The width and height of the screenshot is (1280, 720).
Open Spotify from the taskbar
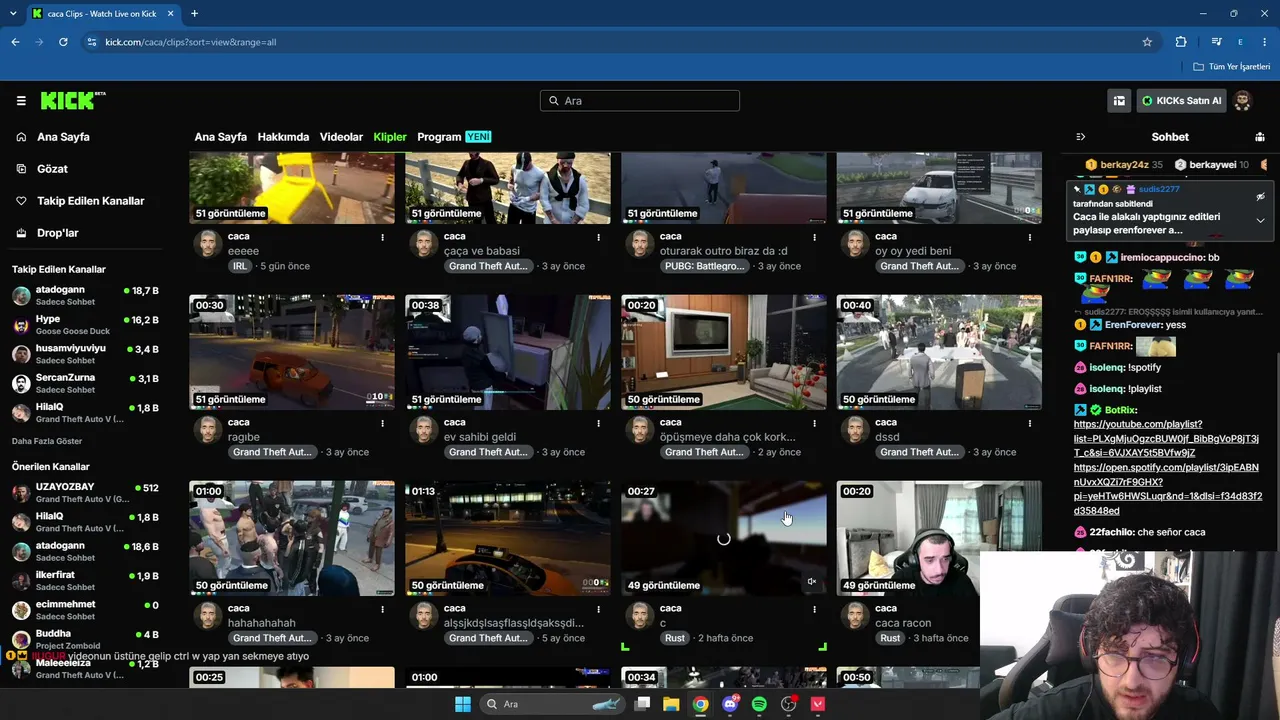pyautogui.click(x=759, y=704)
